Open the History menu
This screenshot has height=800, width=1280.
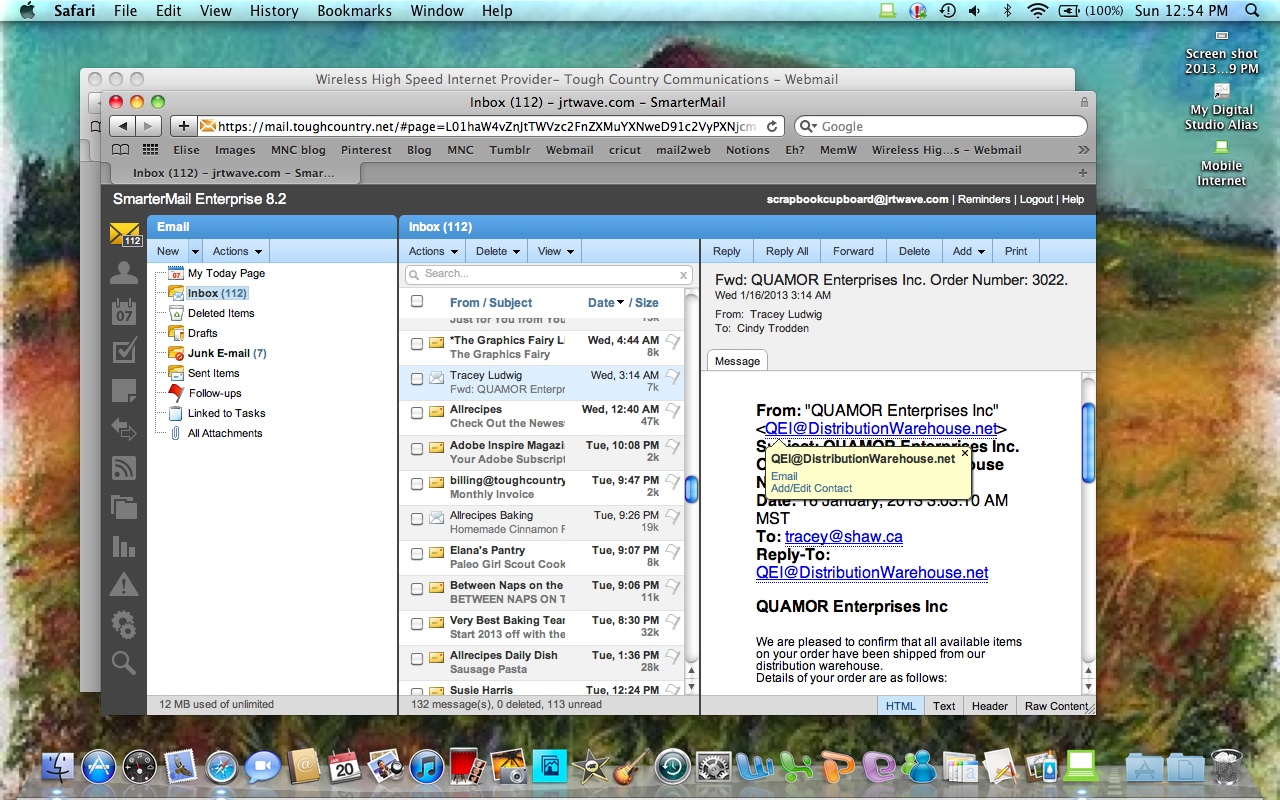pyautogui.click(x=274, y=11)
